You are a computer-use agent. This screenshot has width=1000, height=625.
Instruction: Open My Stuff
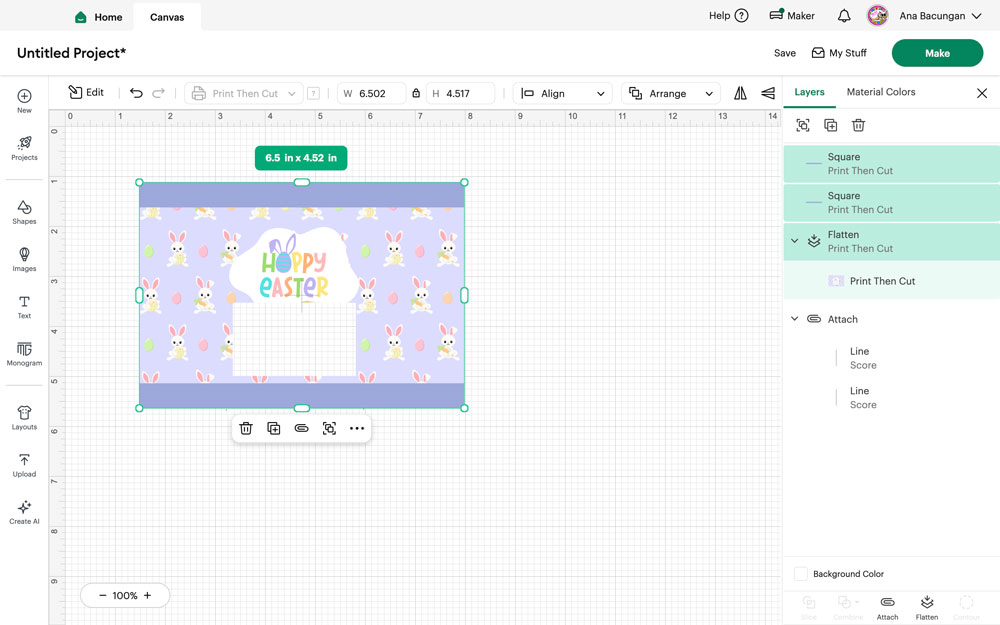coord(839,53)
